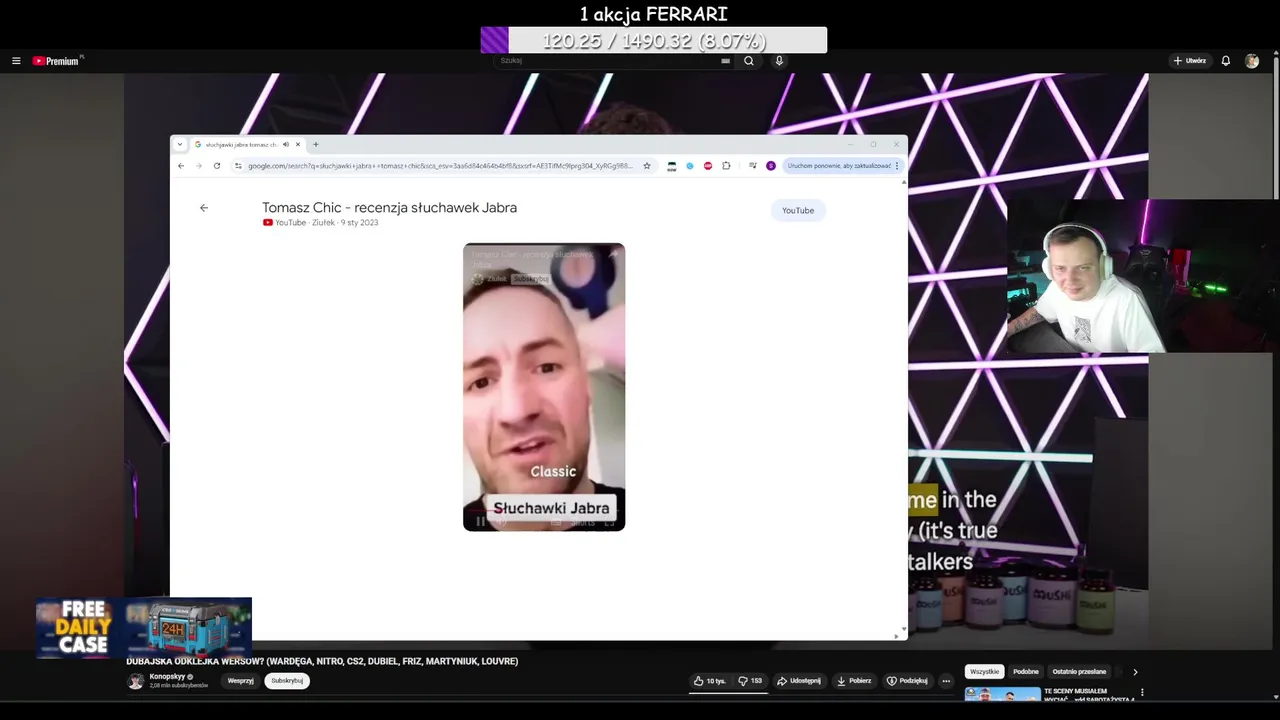This screenshot has width=1280, height=720.
Task: Go forward in the embedded Chrome browser
Action: coord(198,166)
